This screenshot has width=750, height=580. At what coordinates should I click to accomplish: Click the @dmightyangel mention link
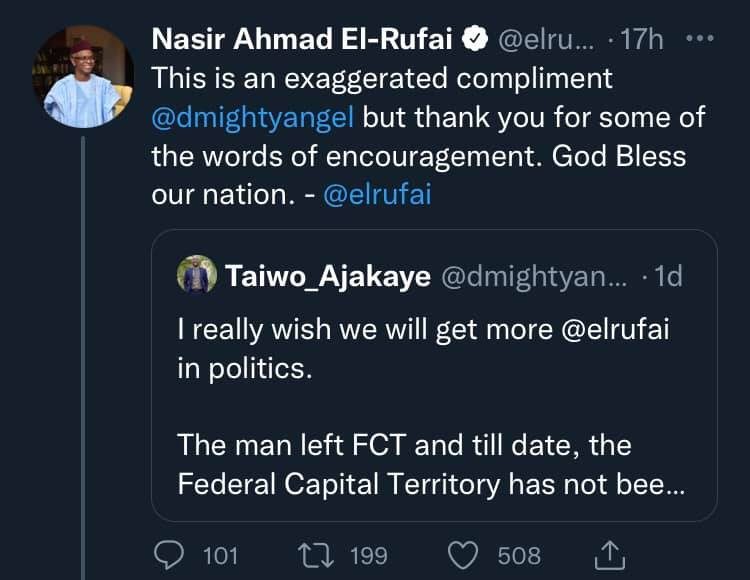pyautogui.click(x=252, y=116)
